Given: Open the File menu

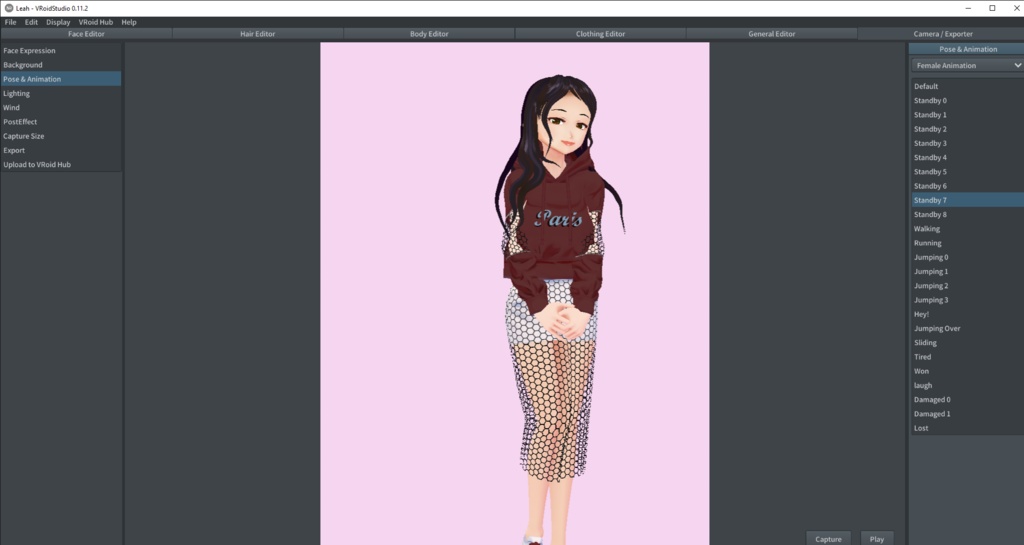Looking at the screenshot, I should coord(10,22).
